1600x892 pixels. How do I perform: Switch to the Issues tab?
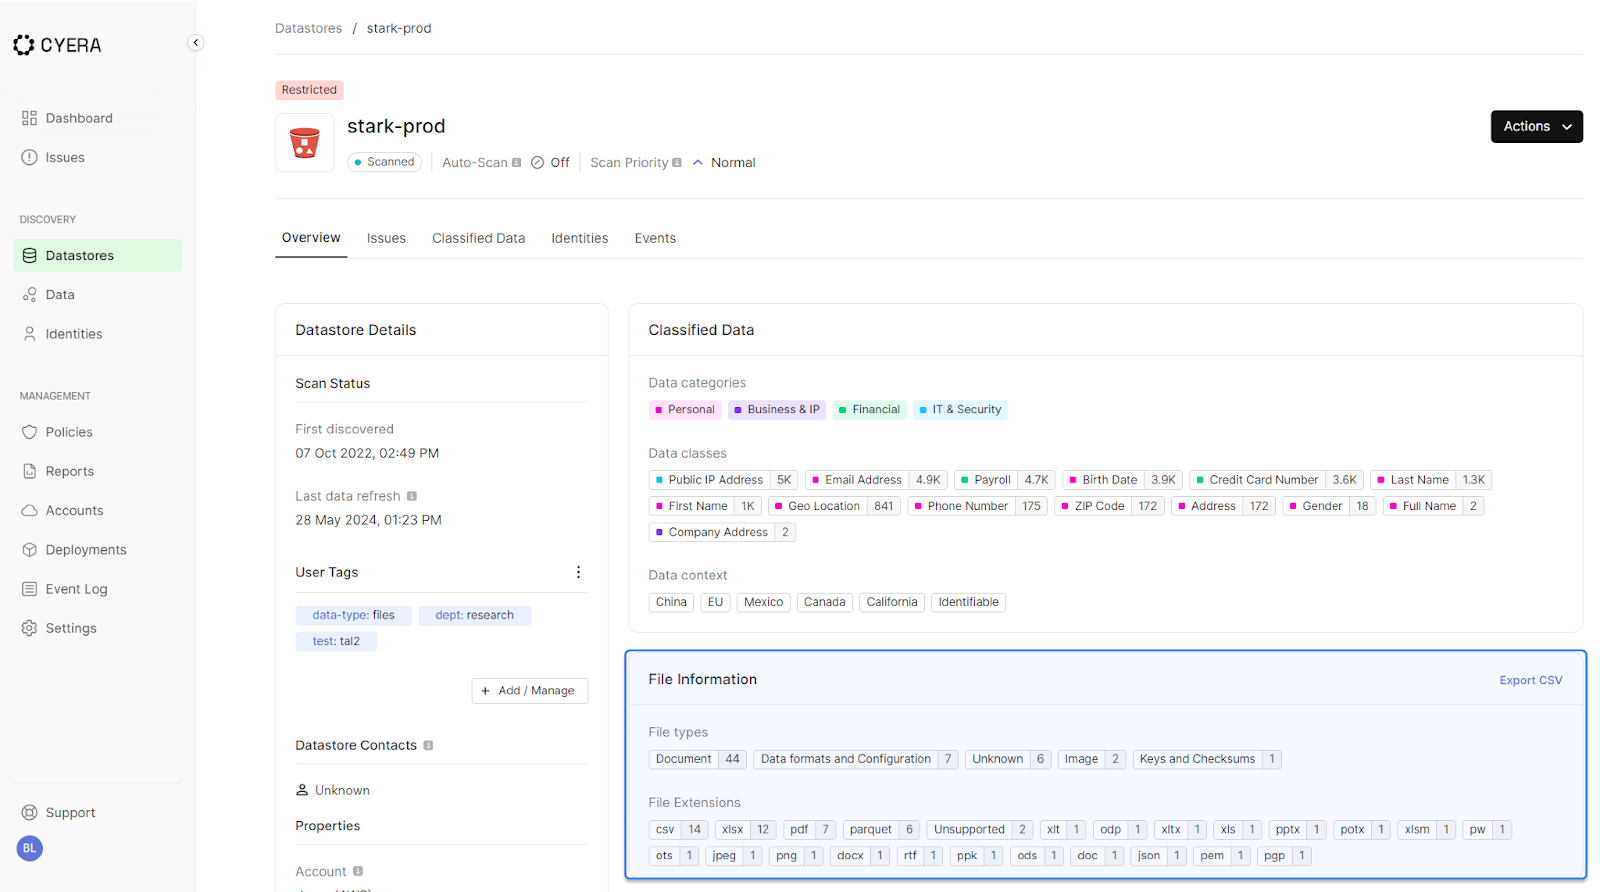(x=386, y=238)
